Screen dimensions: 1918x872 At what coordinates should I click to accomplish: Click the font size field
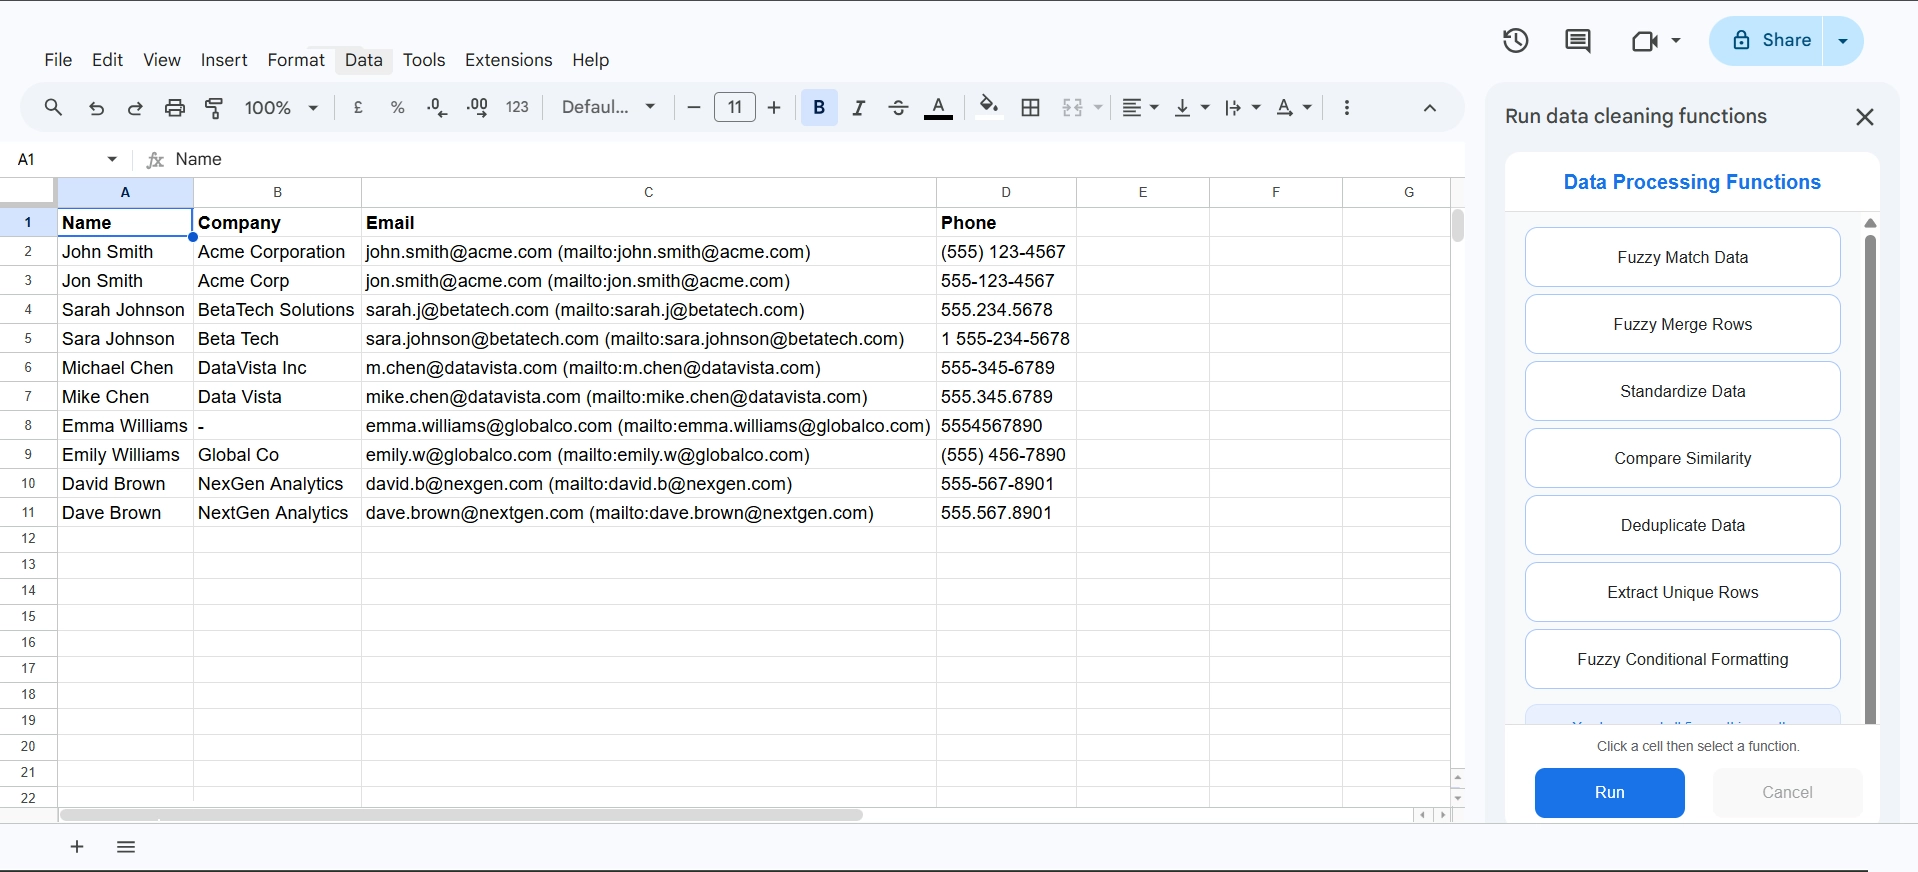tap(735, 107)
